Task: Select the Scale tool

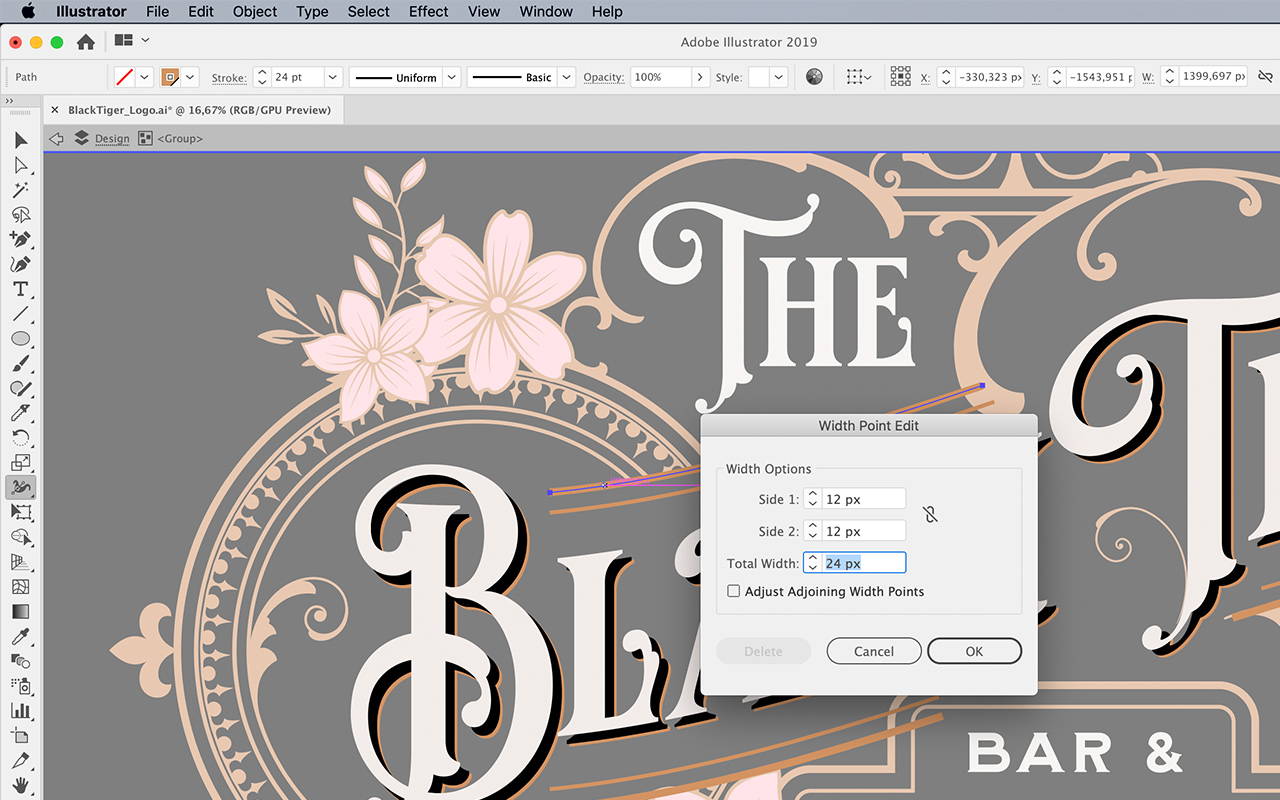Action: click(x=20, y=463)
